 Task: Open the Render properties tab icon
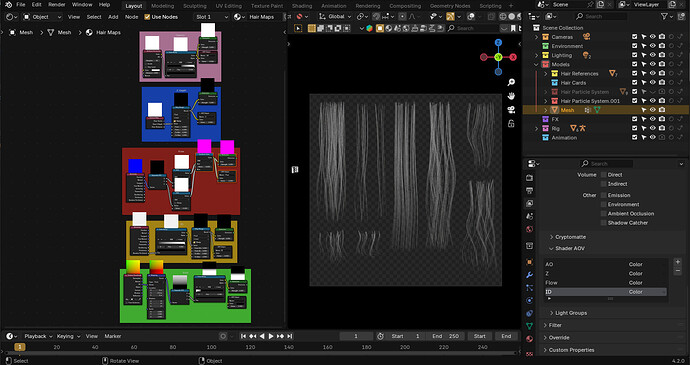529,177
